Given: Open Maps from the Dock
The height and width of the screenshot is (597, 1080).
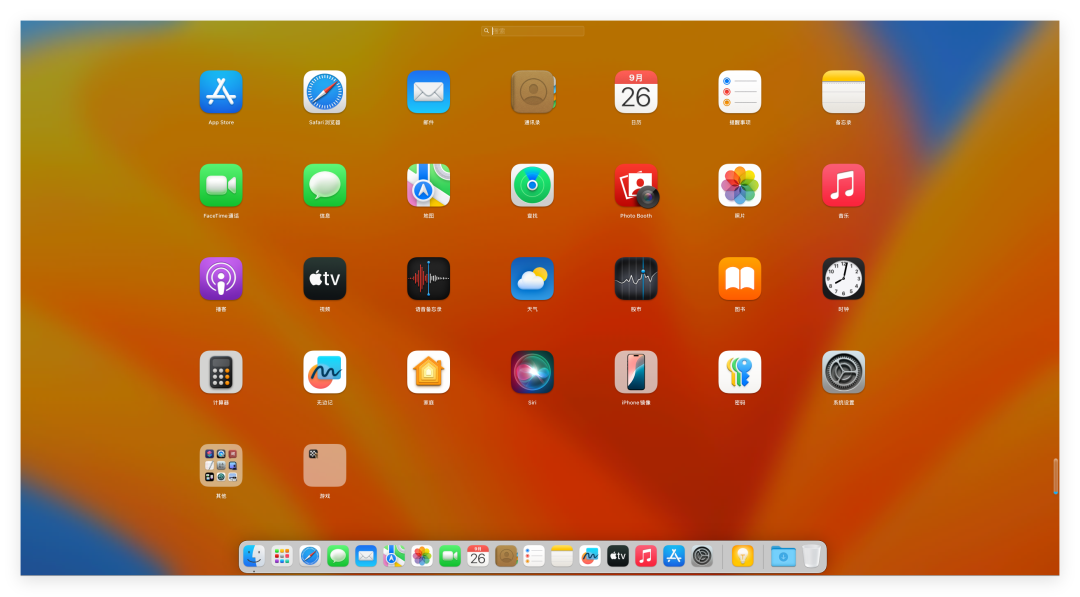Looking at the screenshot, I should (x=394, y=556).
